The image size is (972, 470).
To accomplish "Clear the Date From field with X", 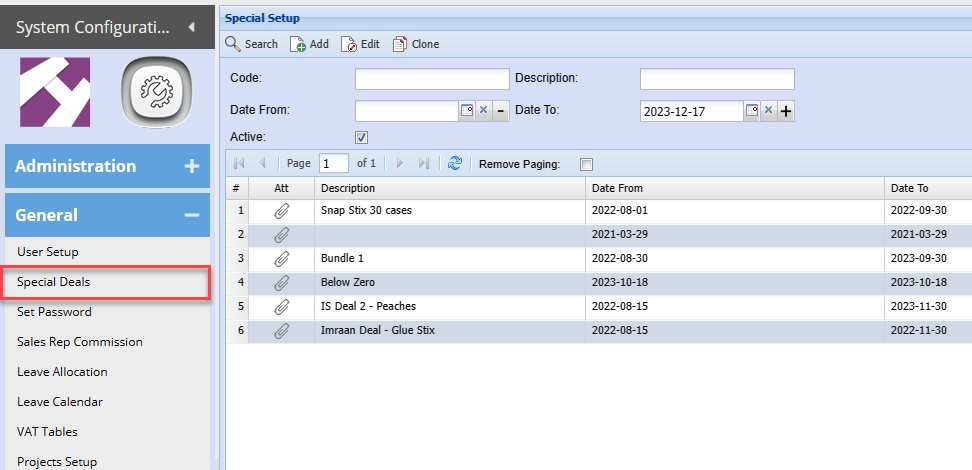I will [484, 111].
